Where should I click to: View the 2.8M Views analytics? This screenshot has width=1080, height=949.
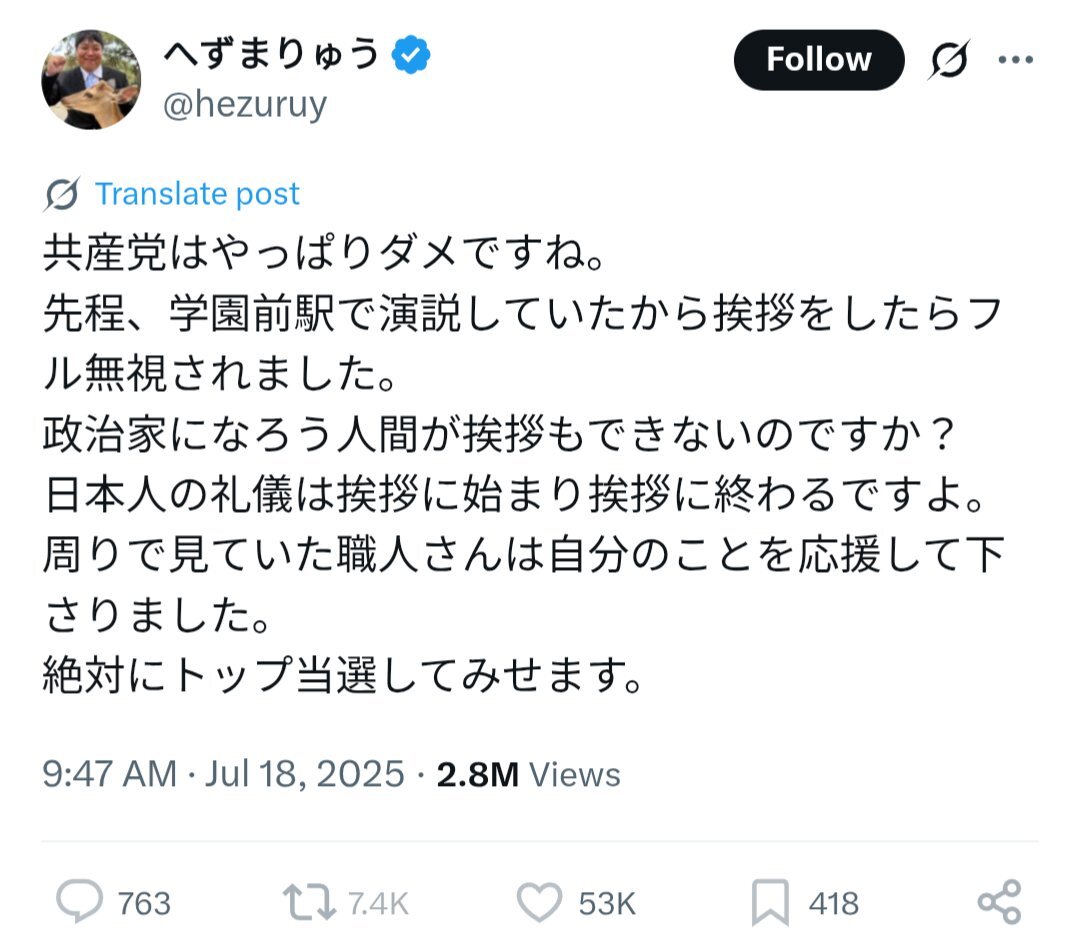528,775
